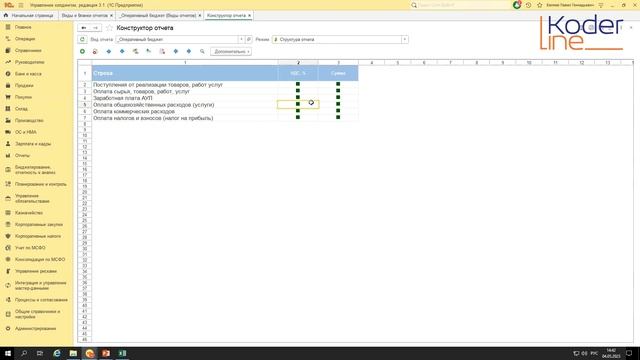Open the functions menu icon beside 1C logo
The width and height of the screenshot is (640, 360).
21,5
